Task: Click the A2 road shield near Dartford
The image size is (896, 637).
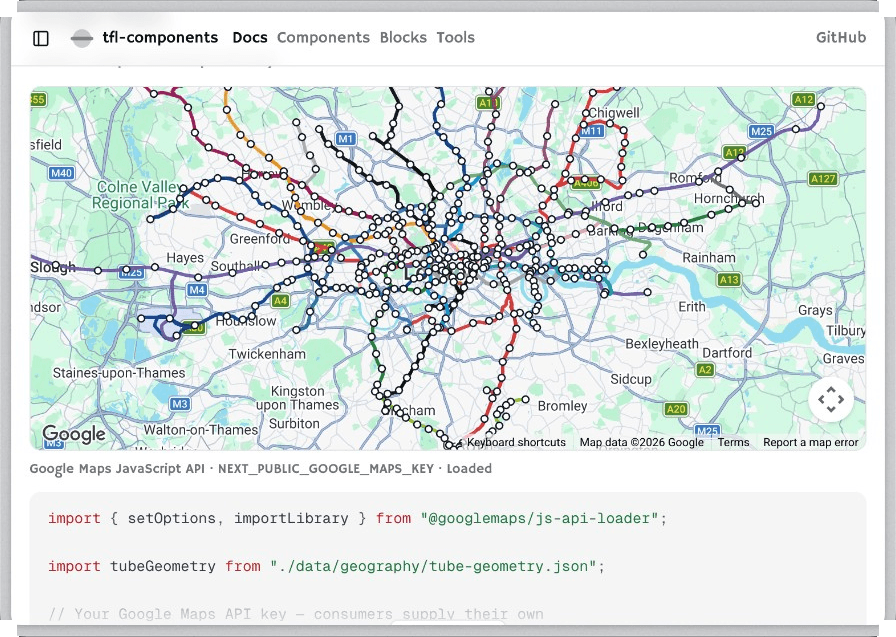Action: [x=705, y=370]
